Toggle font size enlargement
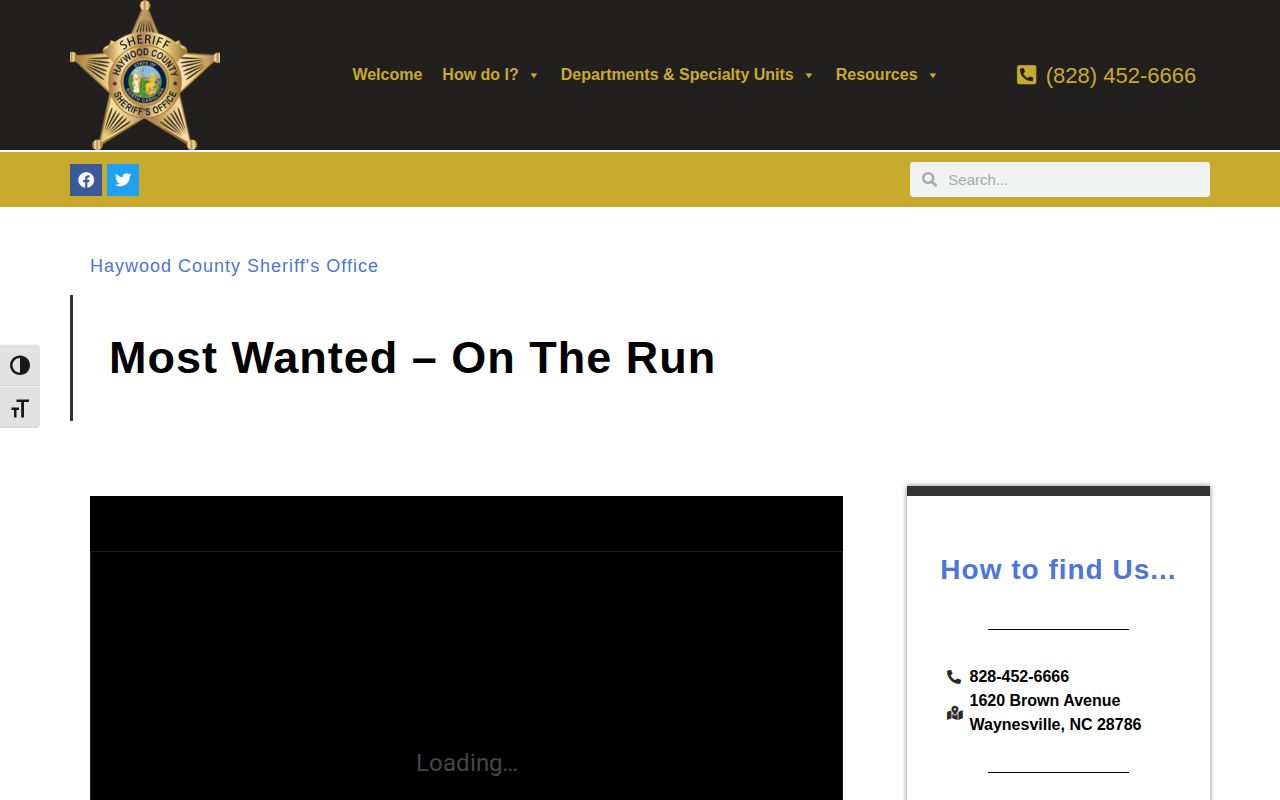The width and height of the screenshot is (1280, 800). pyautogui.click(x=20, y=408)
